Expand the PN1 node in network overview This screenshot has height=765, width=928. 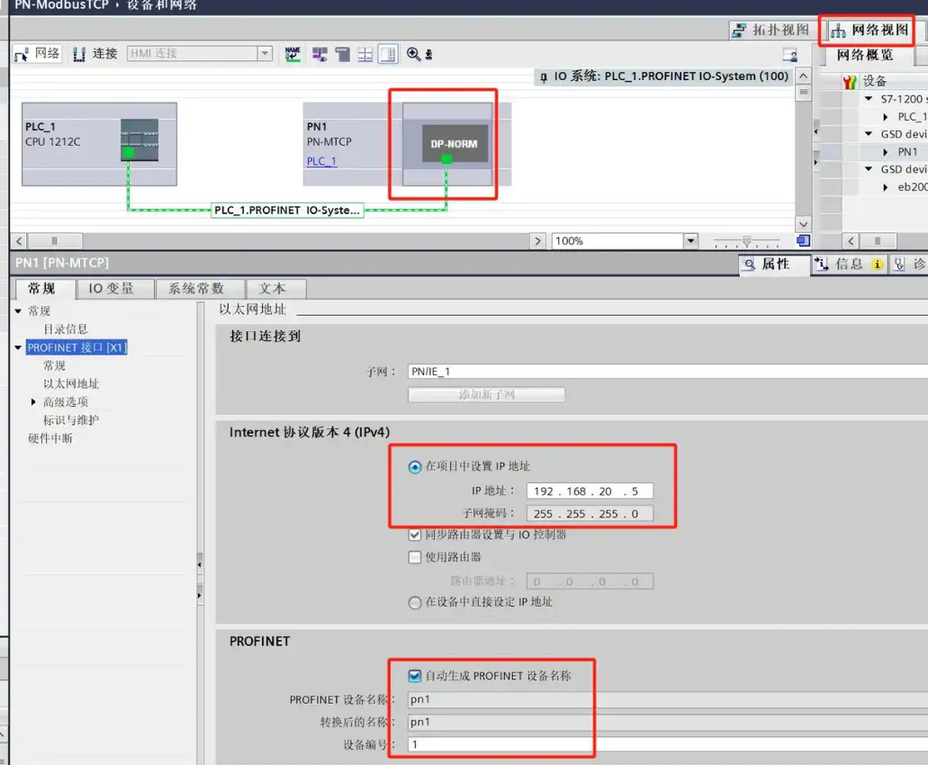[x=885, y=152]
